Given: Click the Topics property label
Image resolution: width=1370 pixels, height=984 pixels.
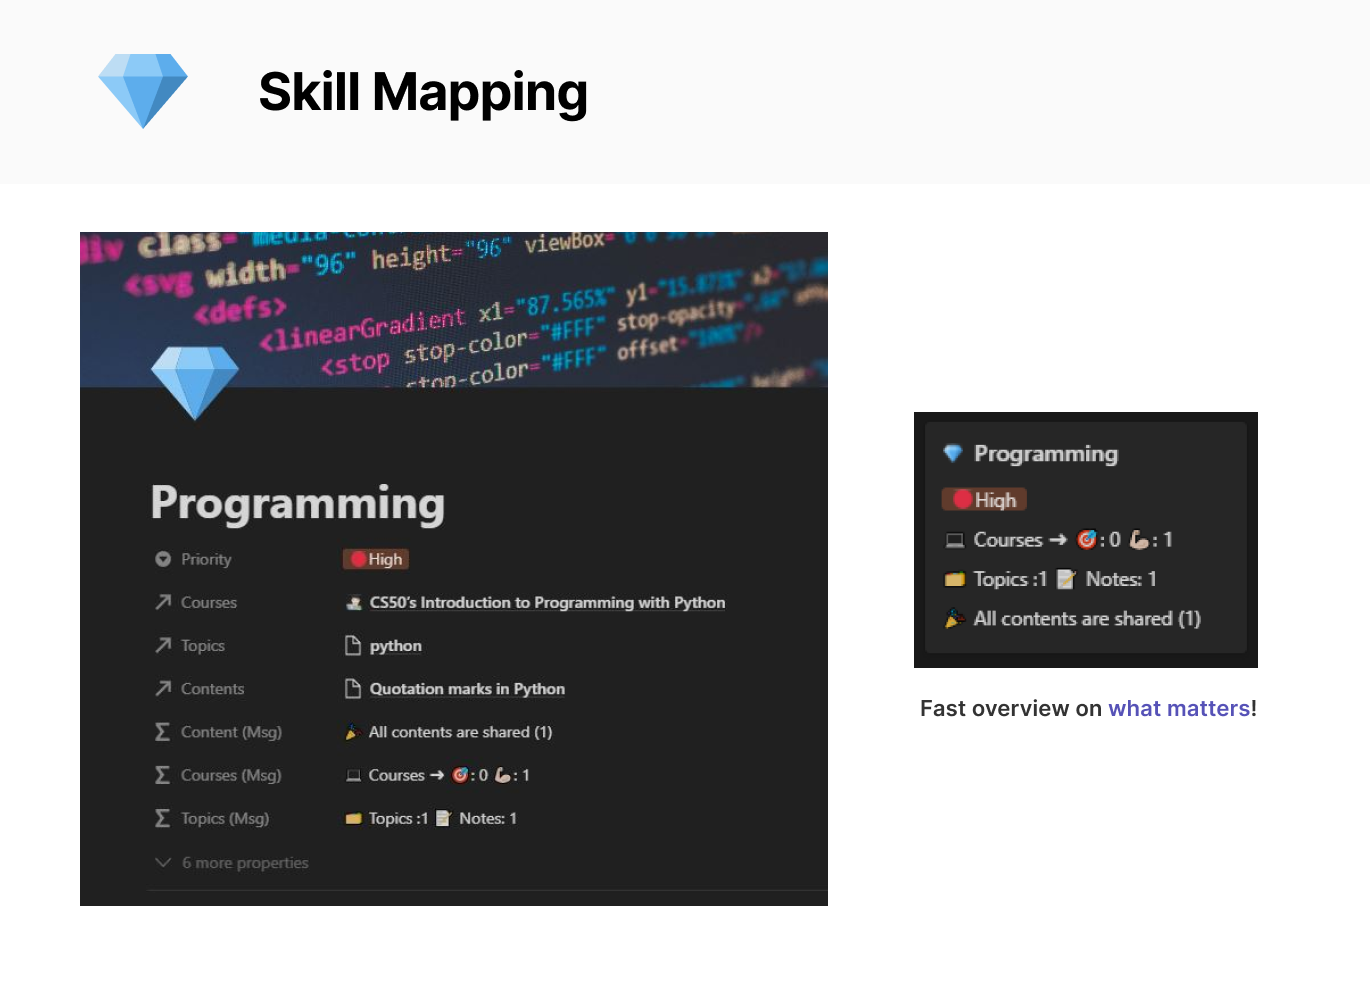Looking at the screenshot, I should pos(203,645).
